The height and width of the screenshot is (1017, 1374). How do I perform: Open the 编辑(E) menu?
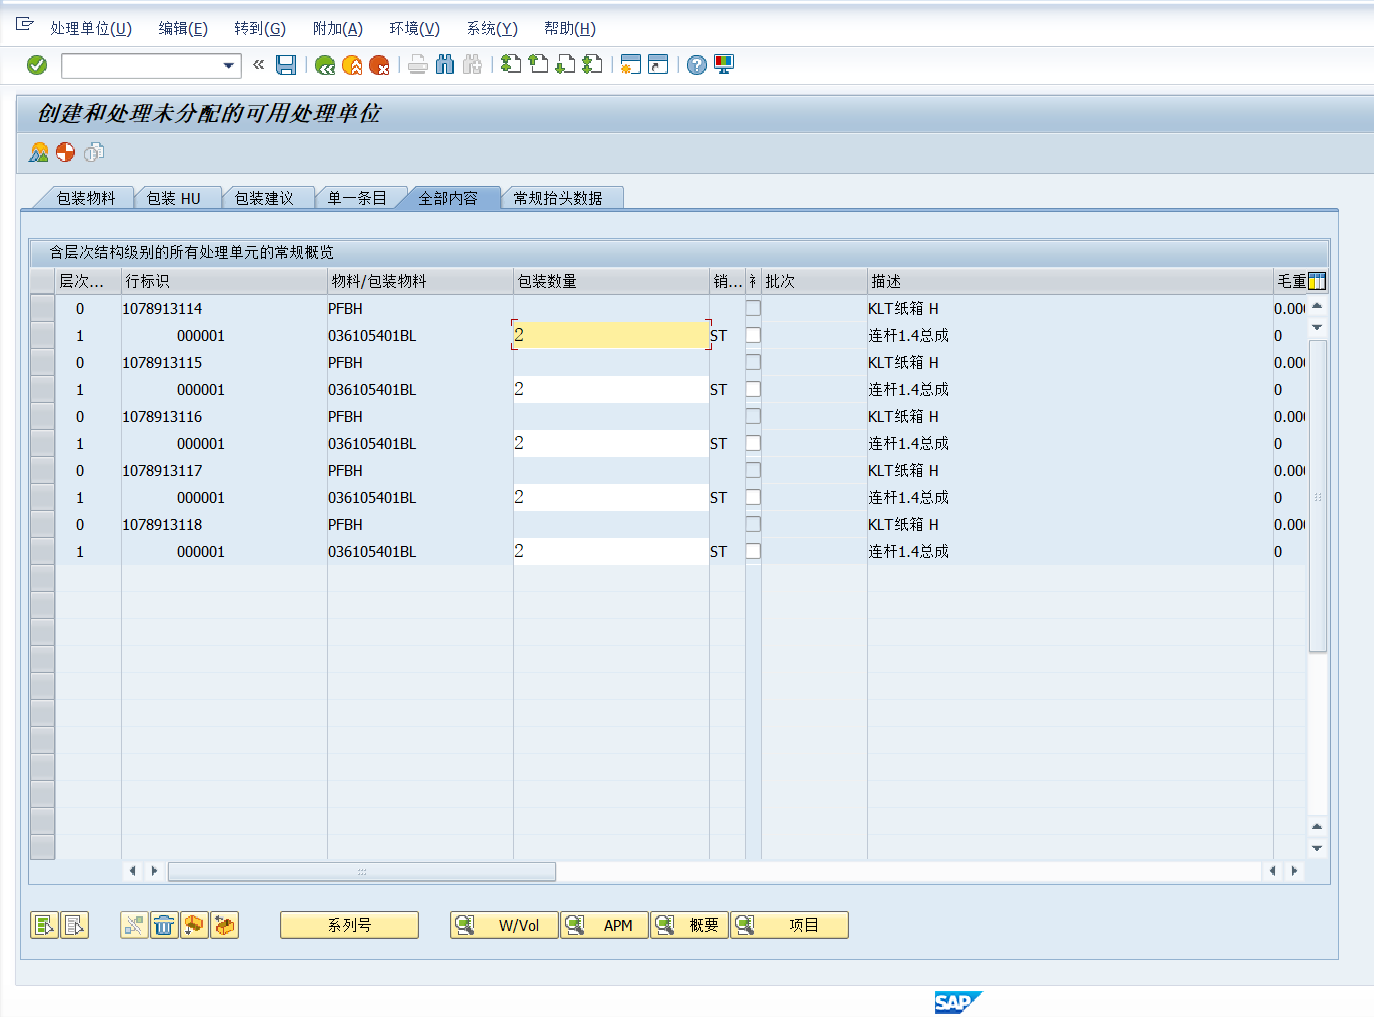(183, 28)
